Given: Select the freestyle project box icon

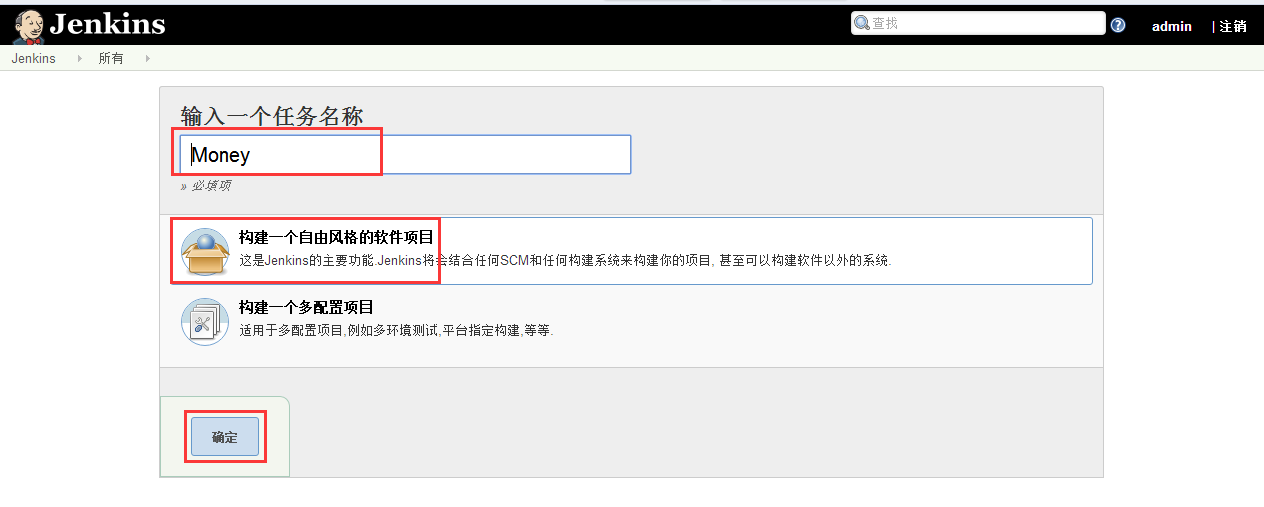Looking at the screenshot, I should pos(205,252).
